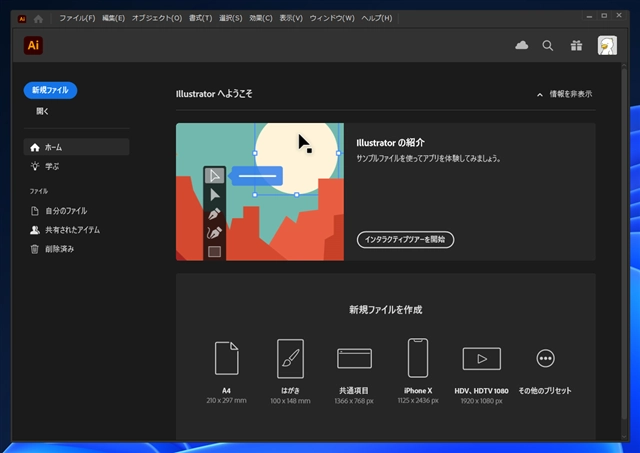Click small Ai app icon in title bar

(x=22, y=19)
